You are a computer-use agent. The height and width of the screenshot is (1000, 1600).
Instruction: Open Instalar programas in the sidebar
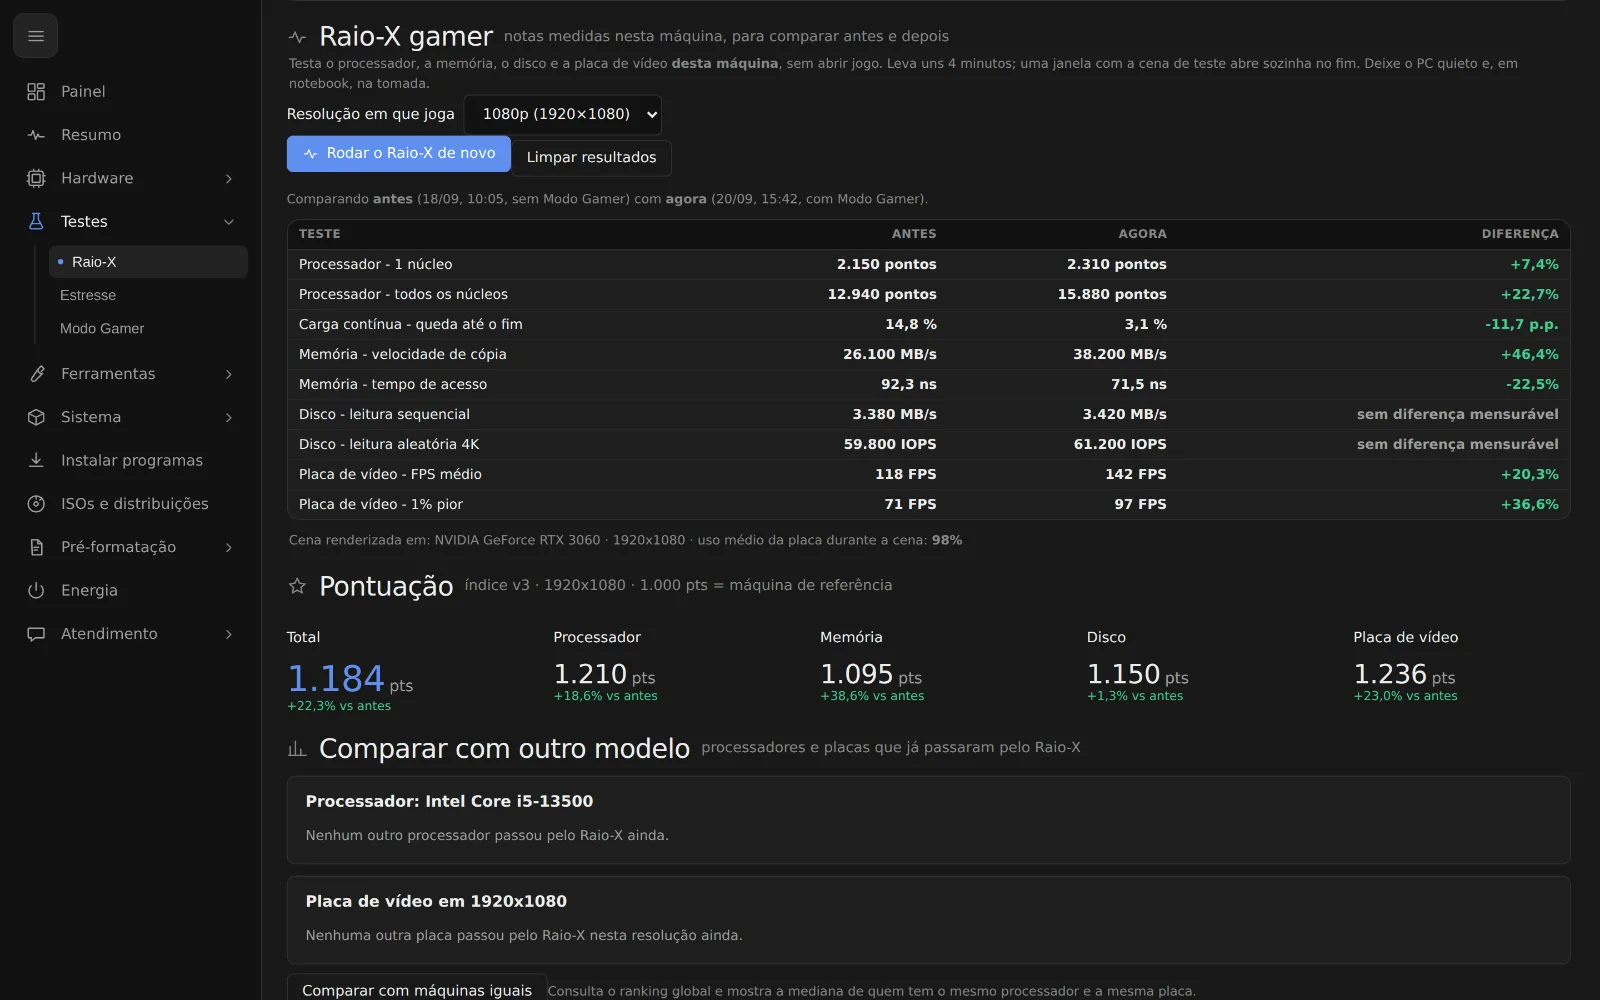pyautogui.click(x=130, y=460)
